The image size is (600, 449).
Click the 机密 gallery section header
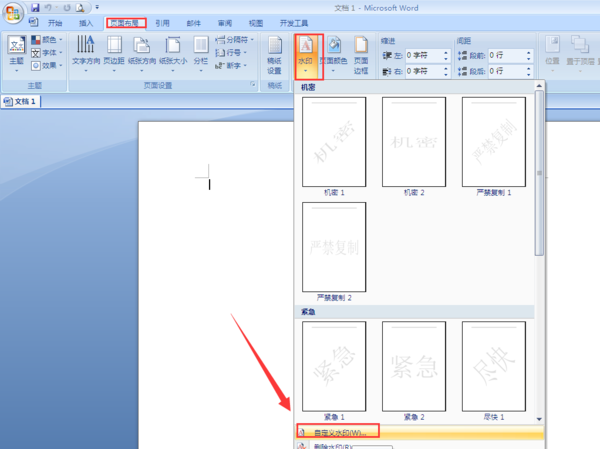(x=414, y=88)
